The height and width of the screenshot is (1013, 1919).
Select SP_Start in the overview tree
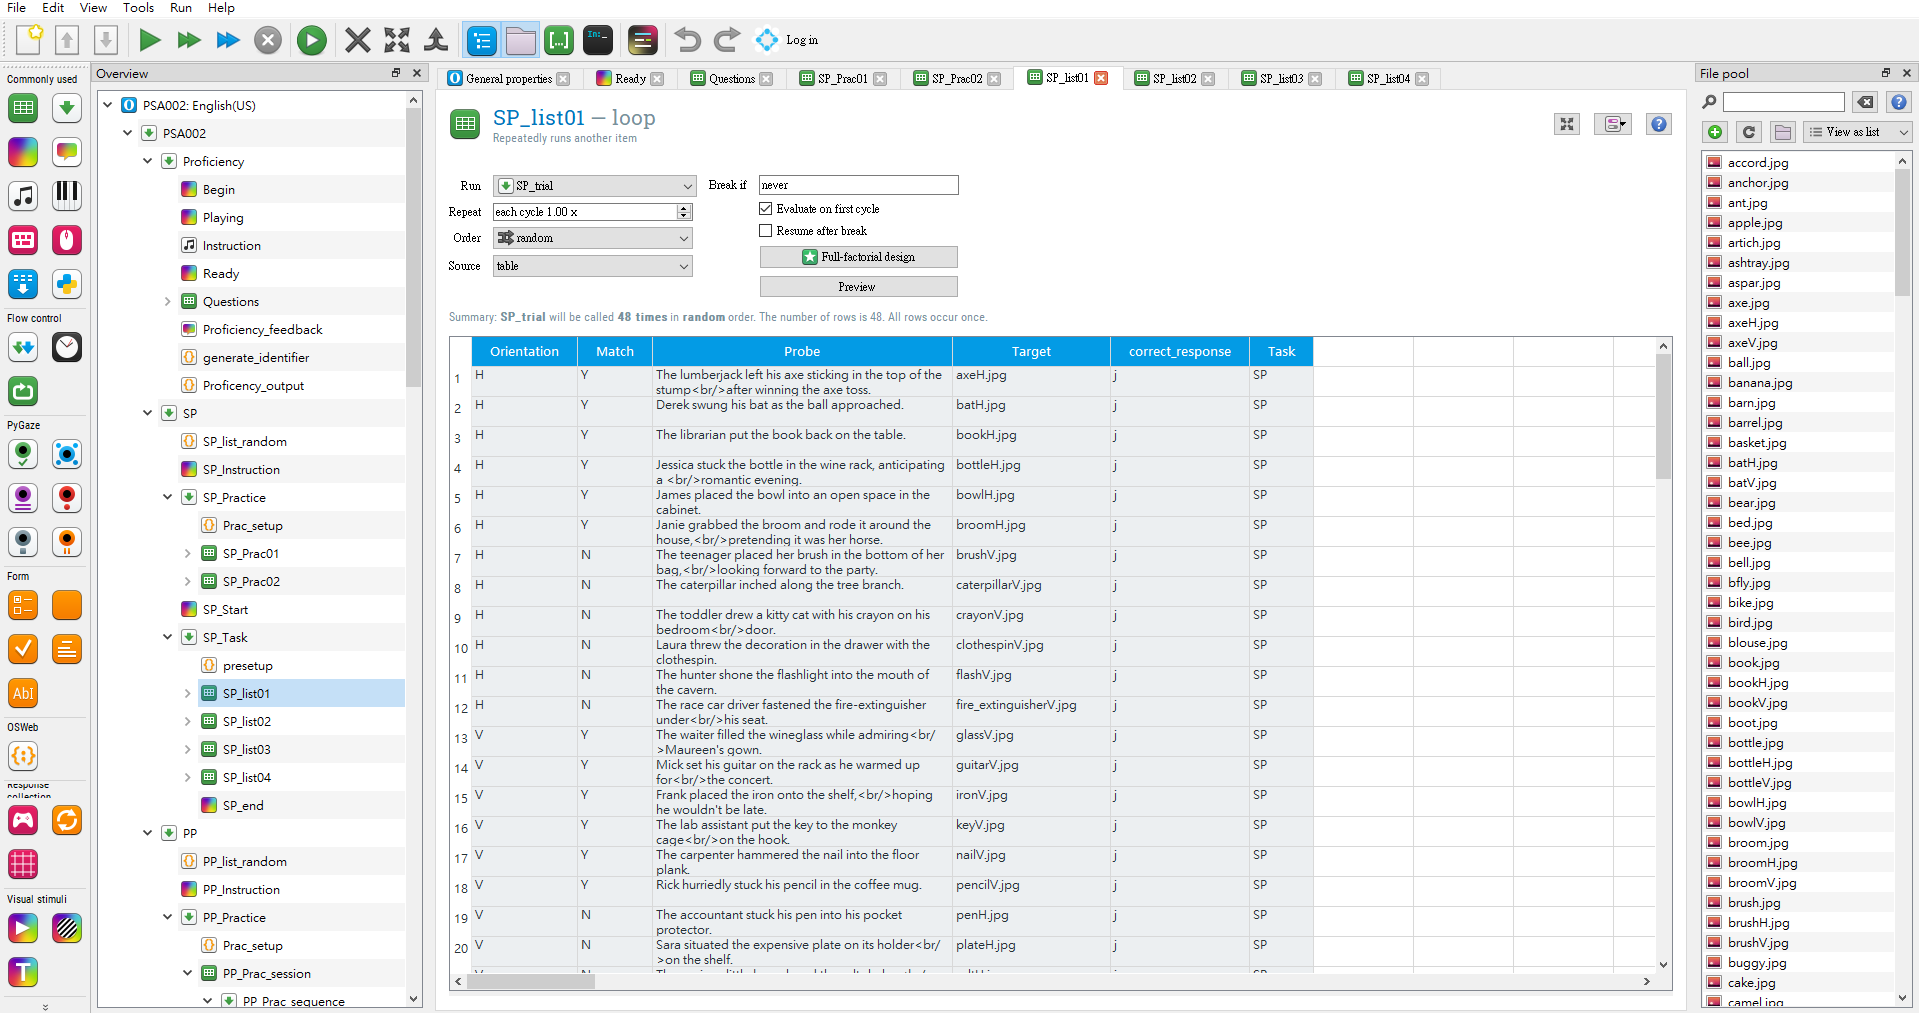click(x=225, y=609)
